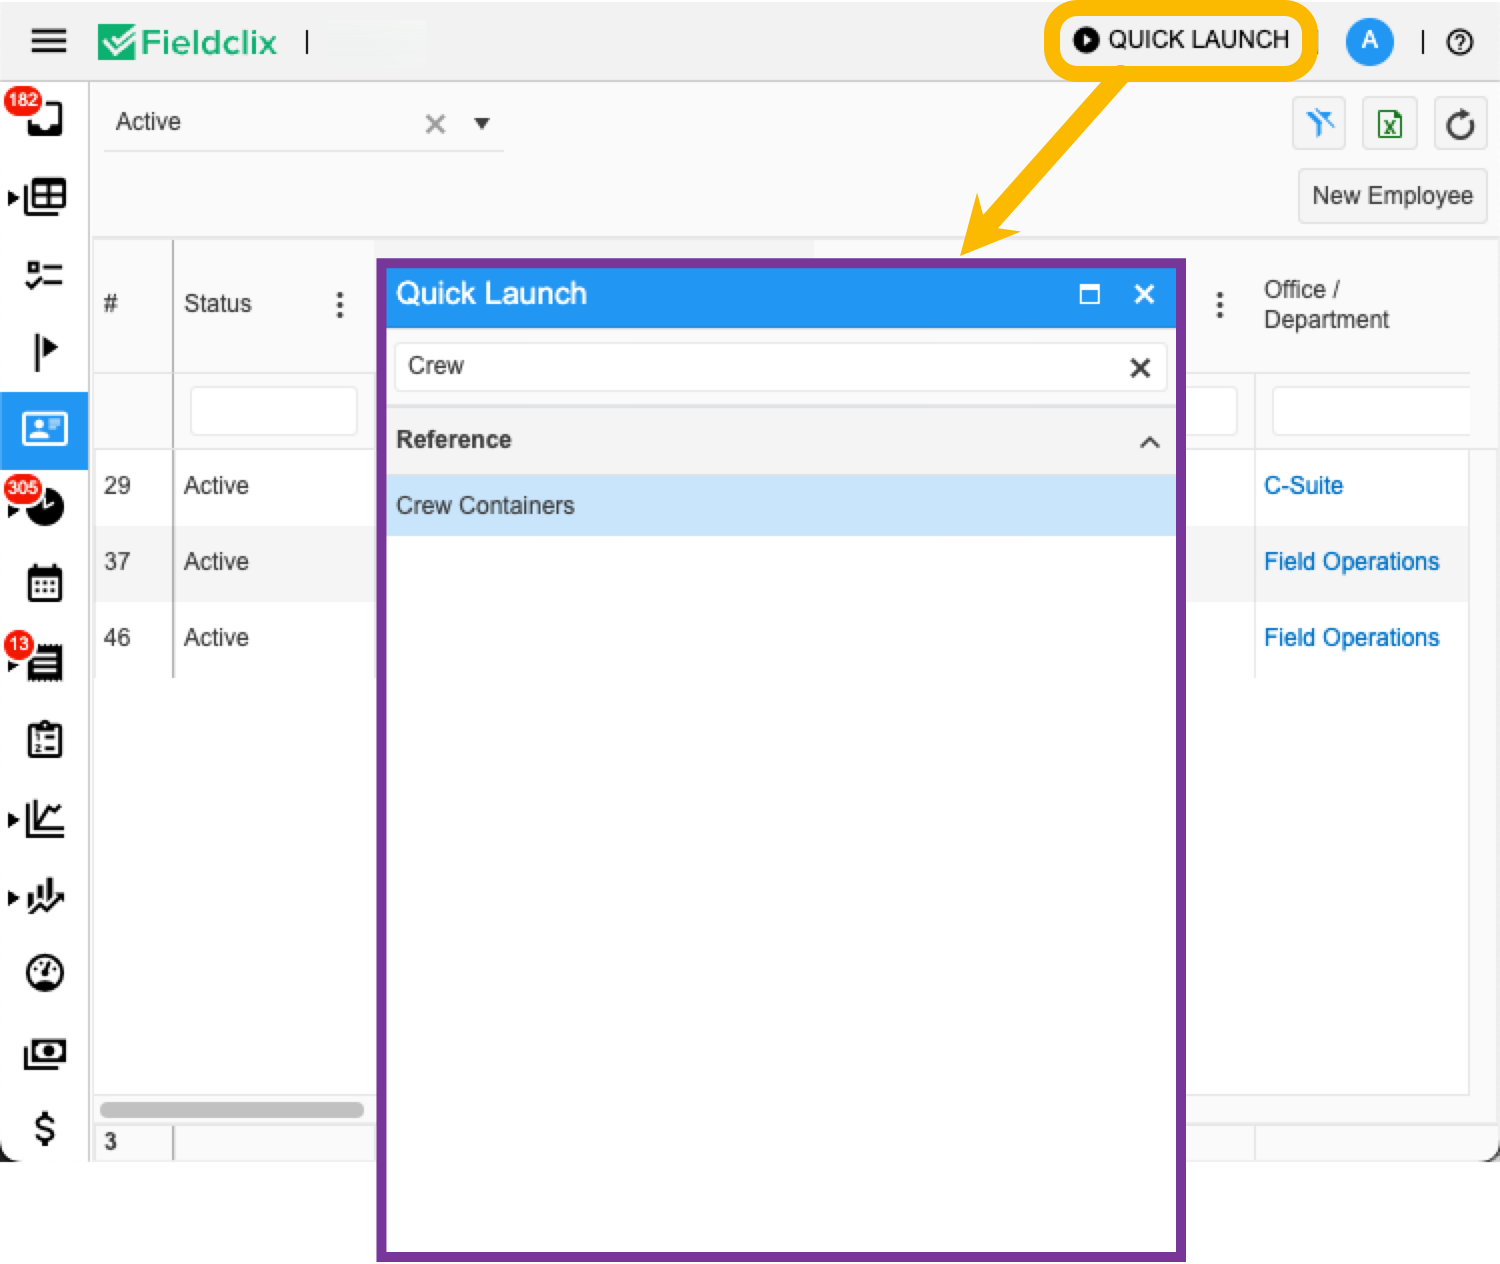
Task: Select Crew Containers result
Action: [x=780, y=506]
